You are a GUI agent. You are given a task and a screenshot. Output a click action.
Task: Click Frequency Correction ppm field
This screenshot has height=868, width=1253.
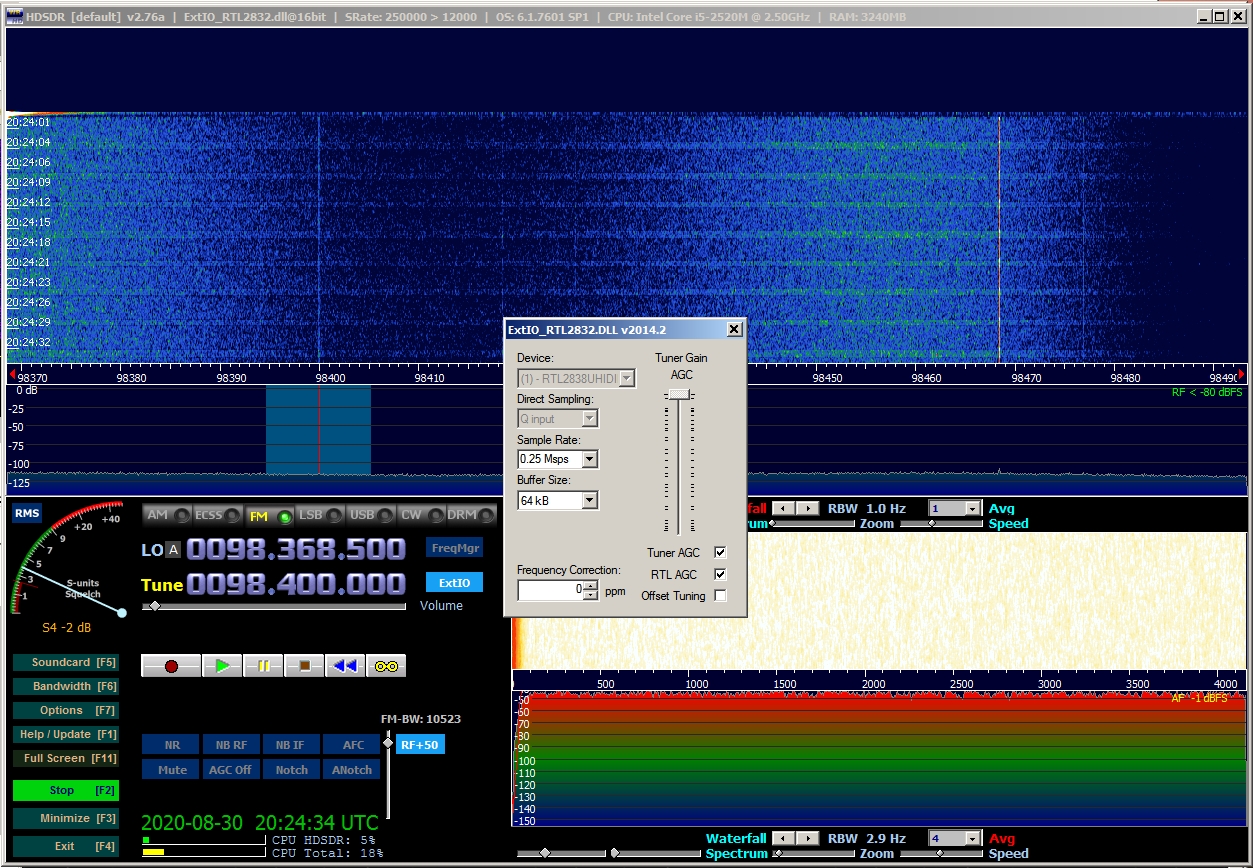(x=550, y=590)
